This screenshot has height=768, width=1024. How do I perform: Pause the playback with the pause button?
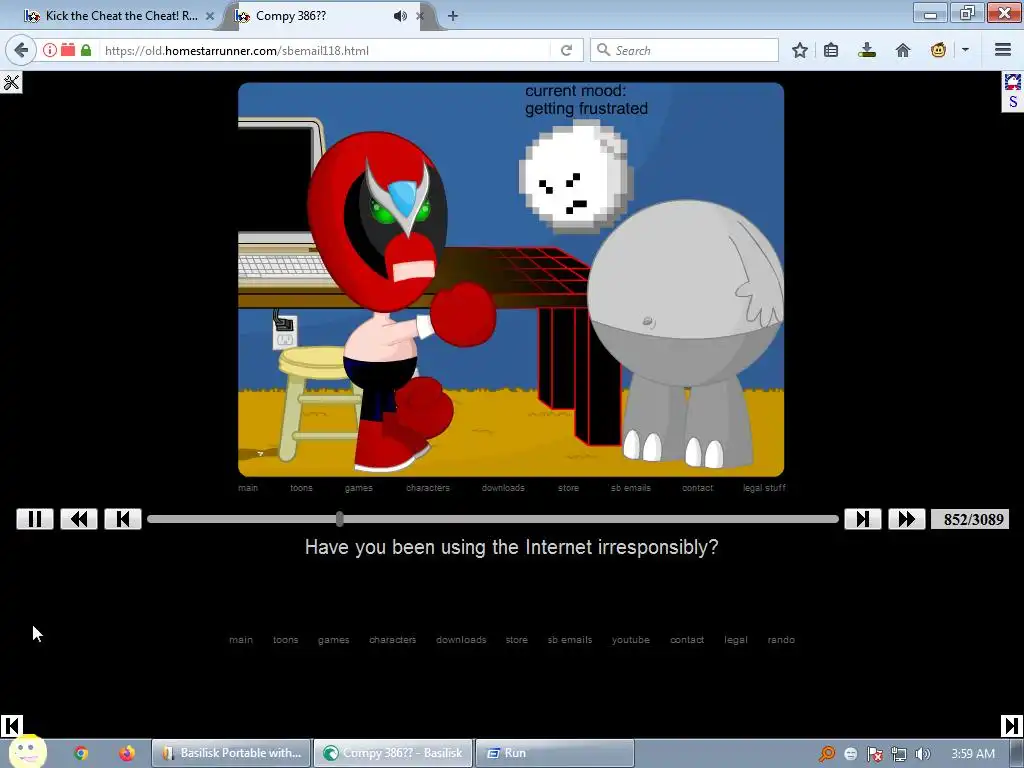coord(35,519)
